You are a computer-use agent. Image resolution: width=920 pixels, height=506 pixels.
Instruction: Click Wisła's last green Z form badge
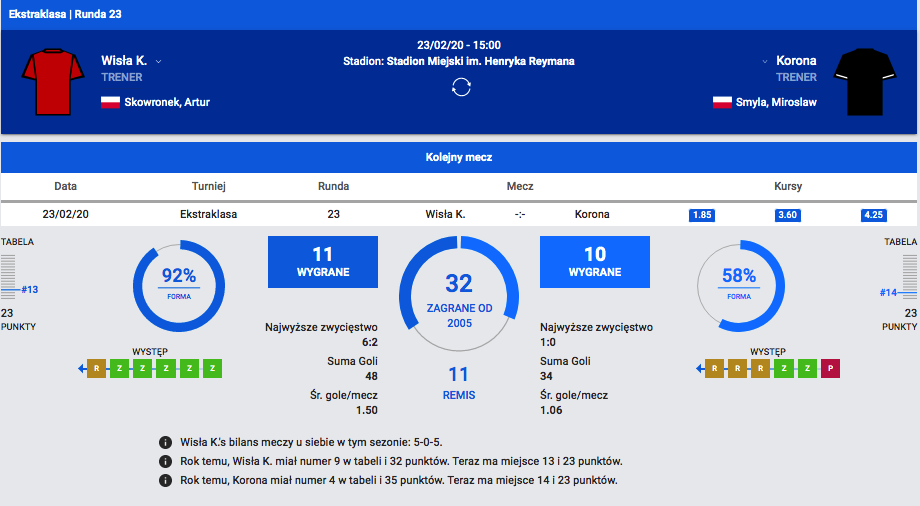[212, 369]
